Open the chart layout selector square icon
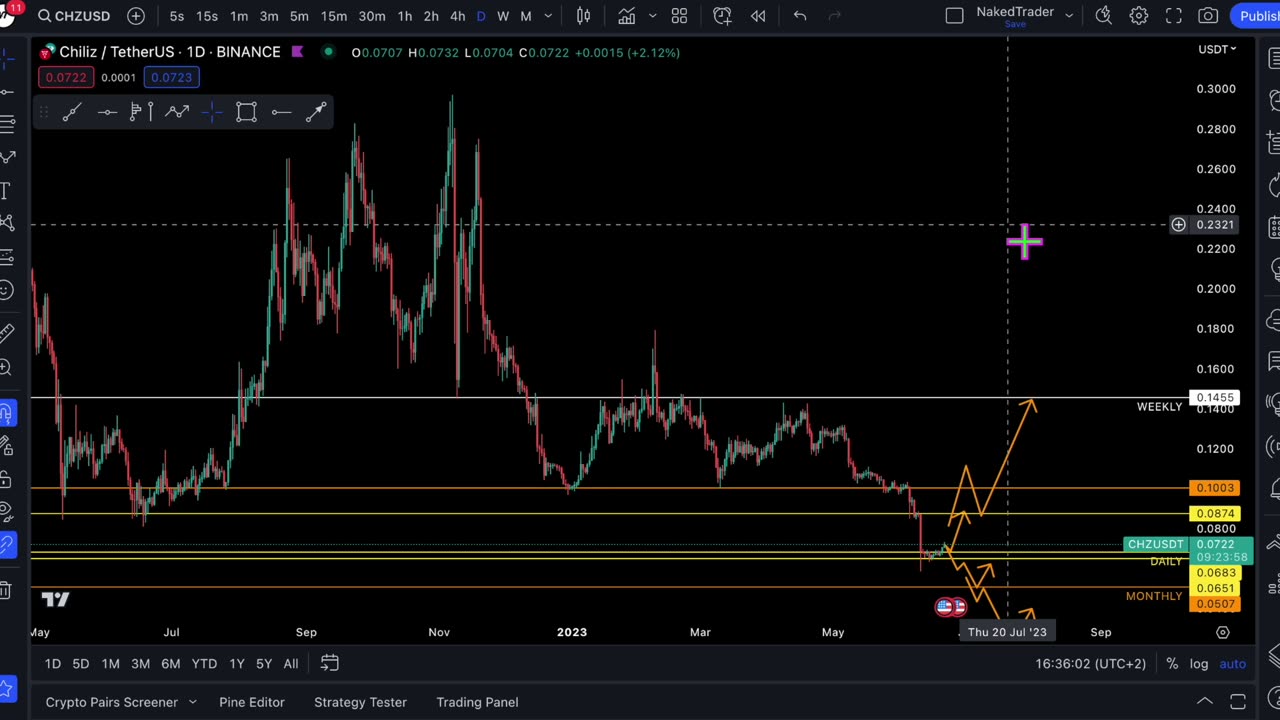 coord(954,16)
